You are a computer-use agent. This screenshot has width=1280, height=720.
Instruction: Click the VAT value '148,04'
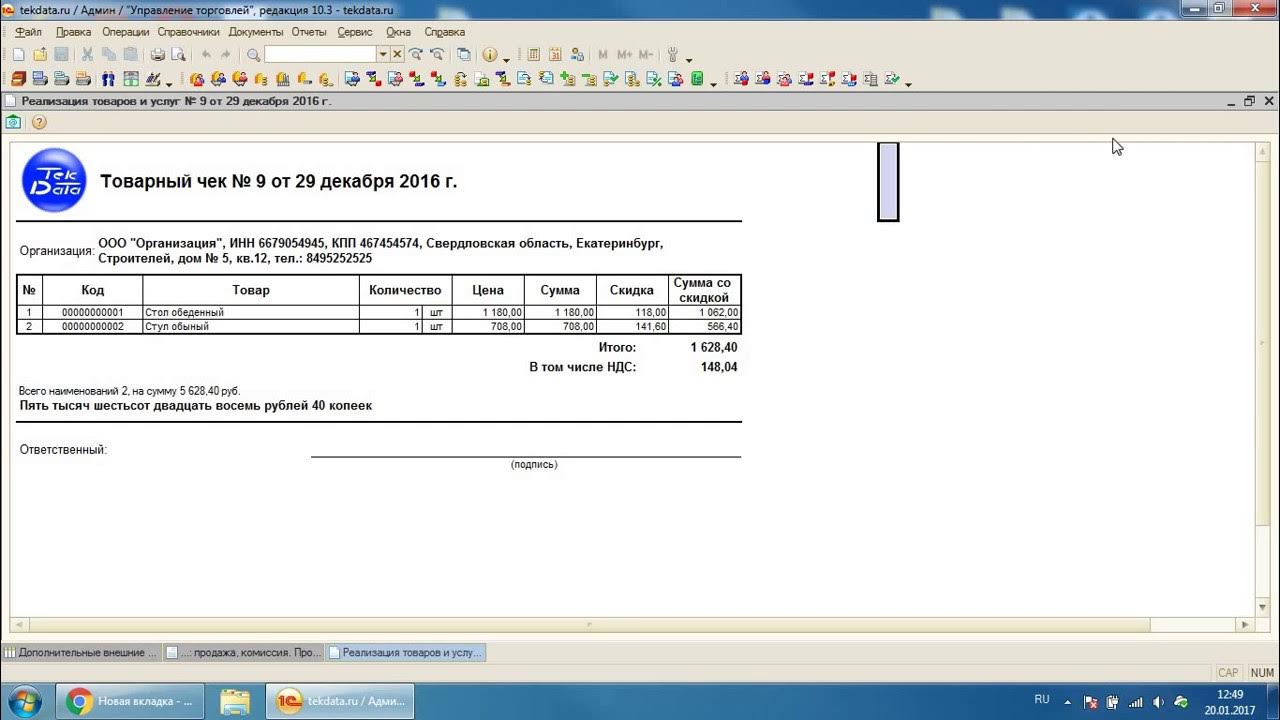[x=719, y=367]
